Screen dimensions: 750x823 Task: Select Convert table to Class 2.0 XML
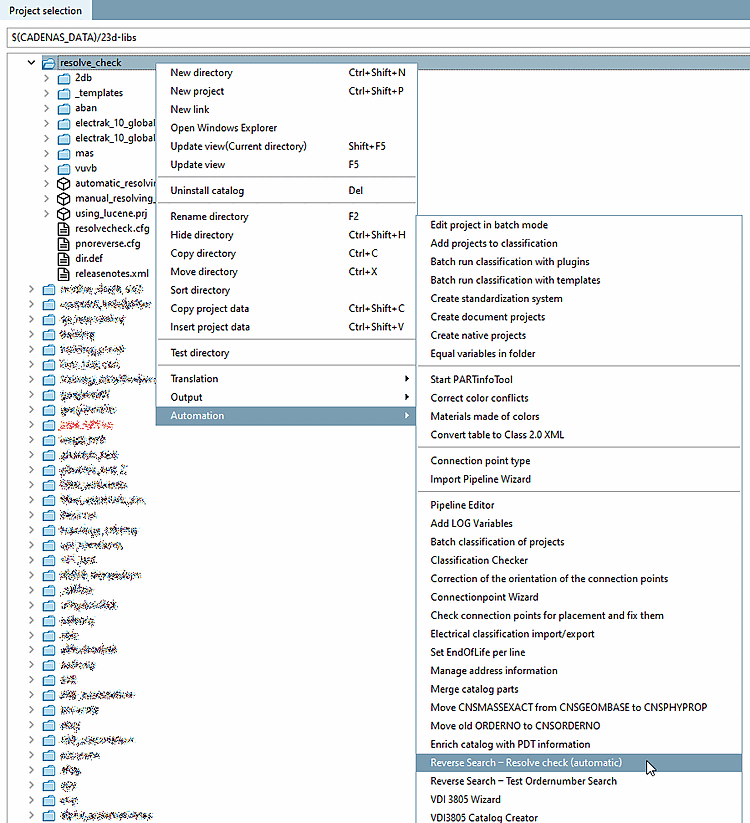click(x=579, y=435)
